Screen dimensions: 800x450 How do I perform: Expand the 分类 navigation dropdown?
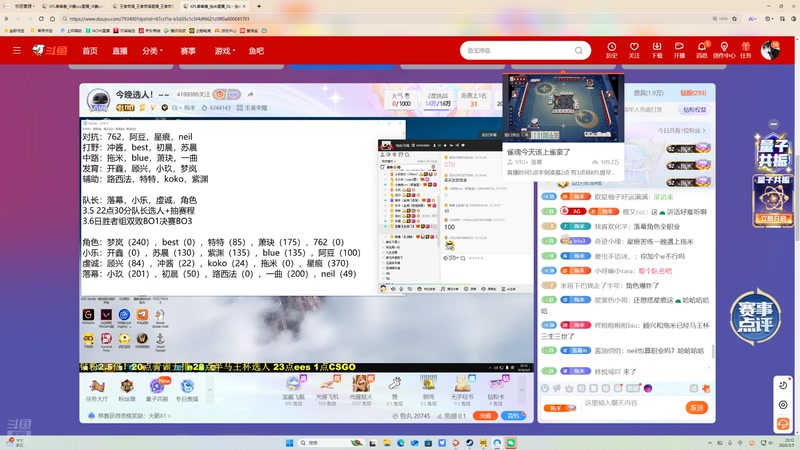coord(153,51)
